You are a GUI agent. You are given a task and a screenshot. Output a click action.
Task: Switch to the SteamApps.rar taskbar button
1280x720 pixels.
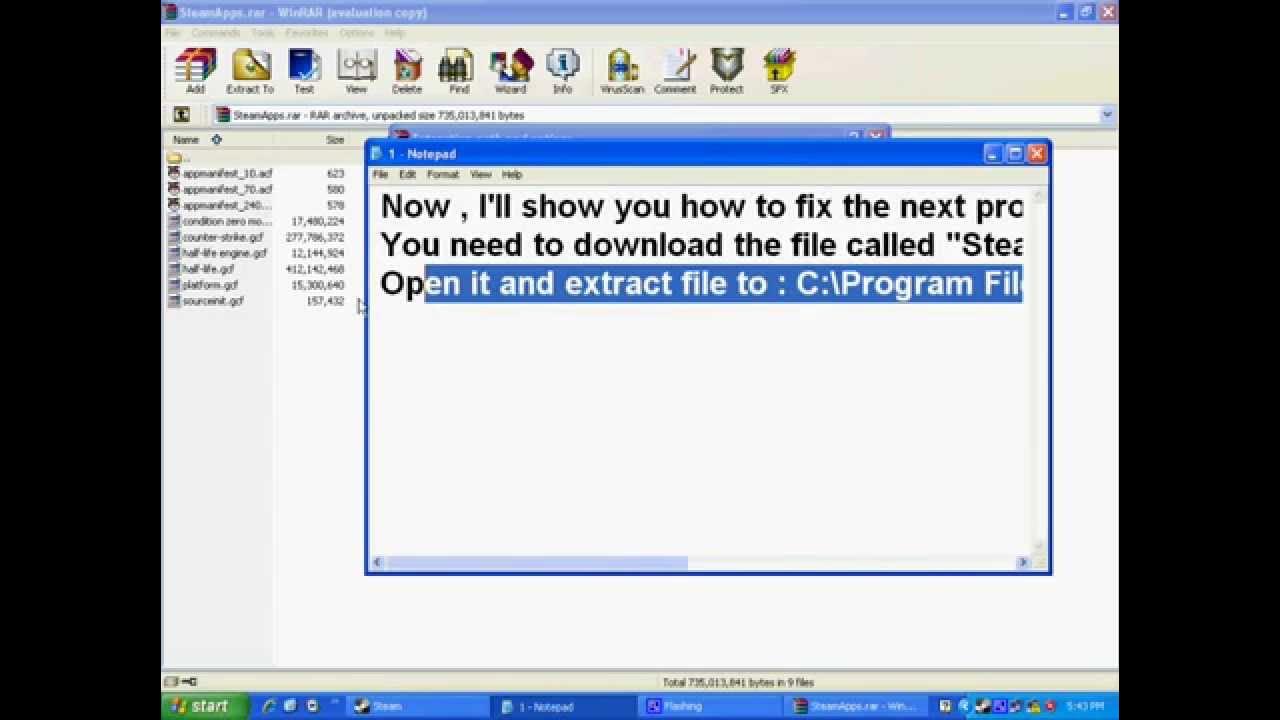point(858,706)
